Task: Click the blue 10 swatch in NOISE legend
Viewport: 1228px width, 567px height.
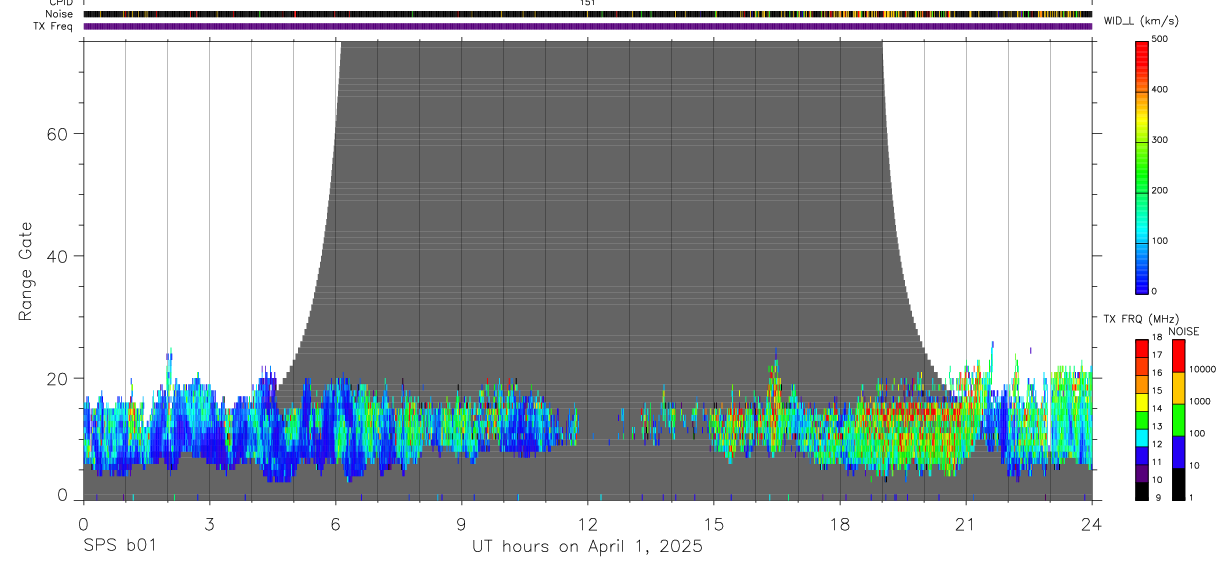Action: pos(1178,452)
